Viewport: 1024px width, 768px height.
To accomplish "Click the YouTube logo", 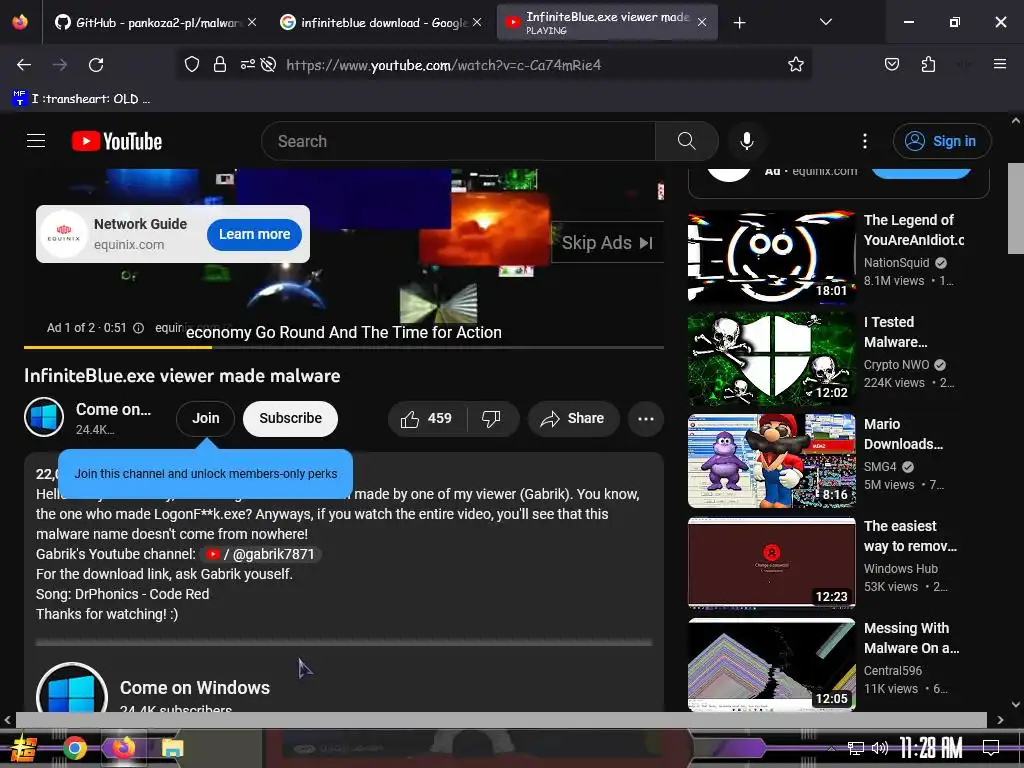I will point(117,141).
